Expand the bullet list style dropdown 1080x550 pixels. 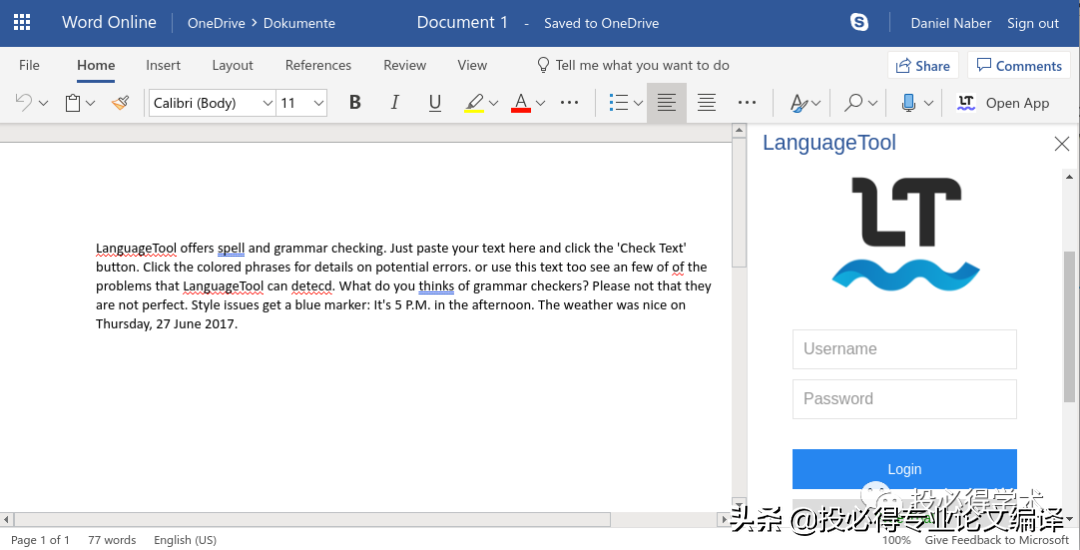[638, 104]
